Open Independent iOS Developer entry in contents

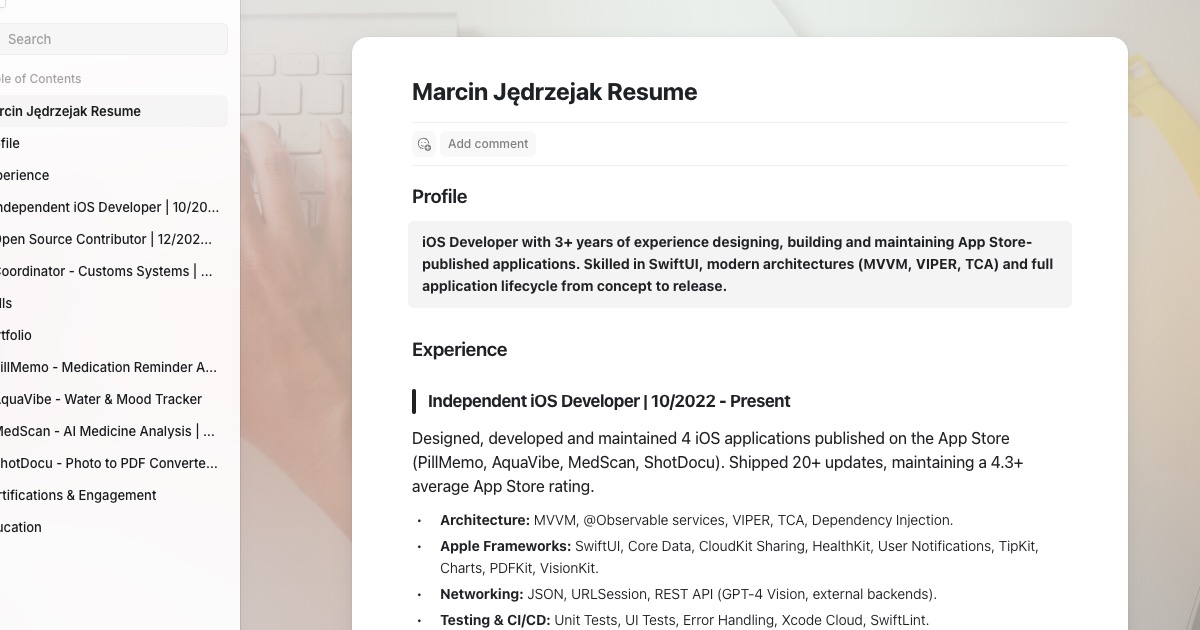pos(100,207)
